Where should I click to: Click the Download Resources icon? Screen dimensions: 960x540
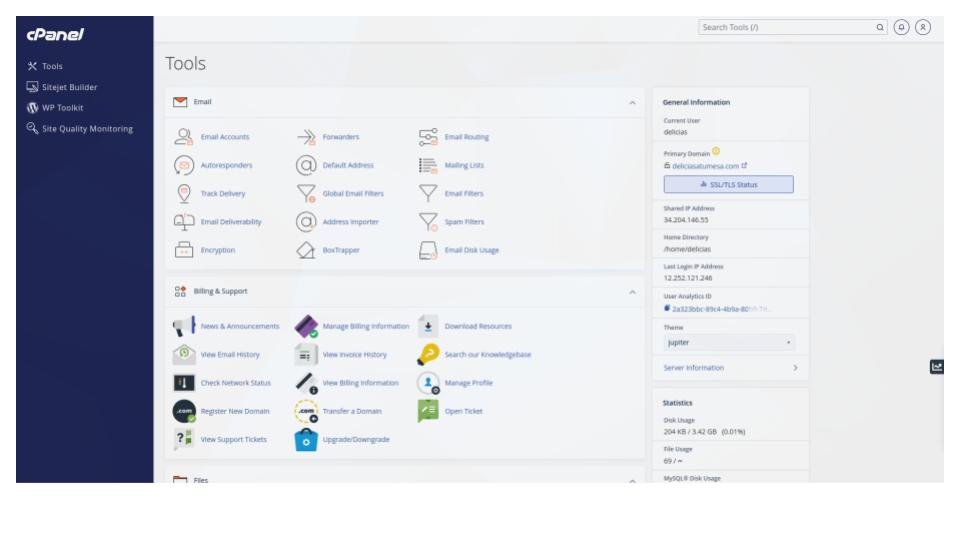[428, 326]
